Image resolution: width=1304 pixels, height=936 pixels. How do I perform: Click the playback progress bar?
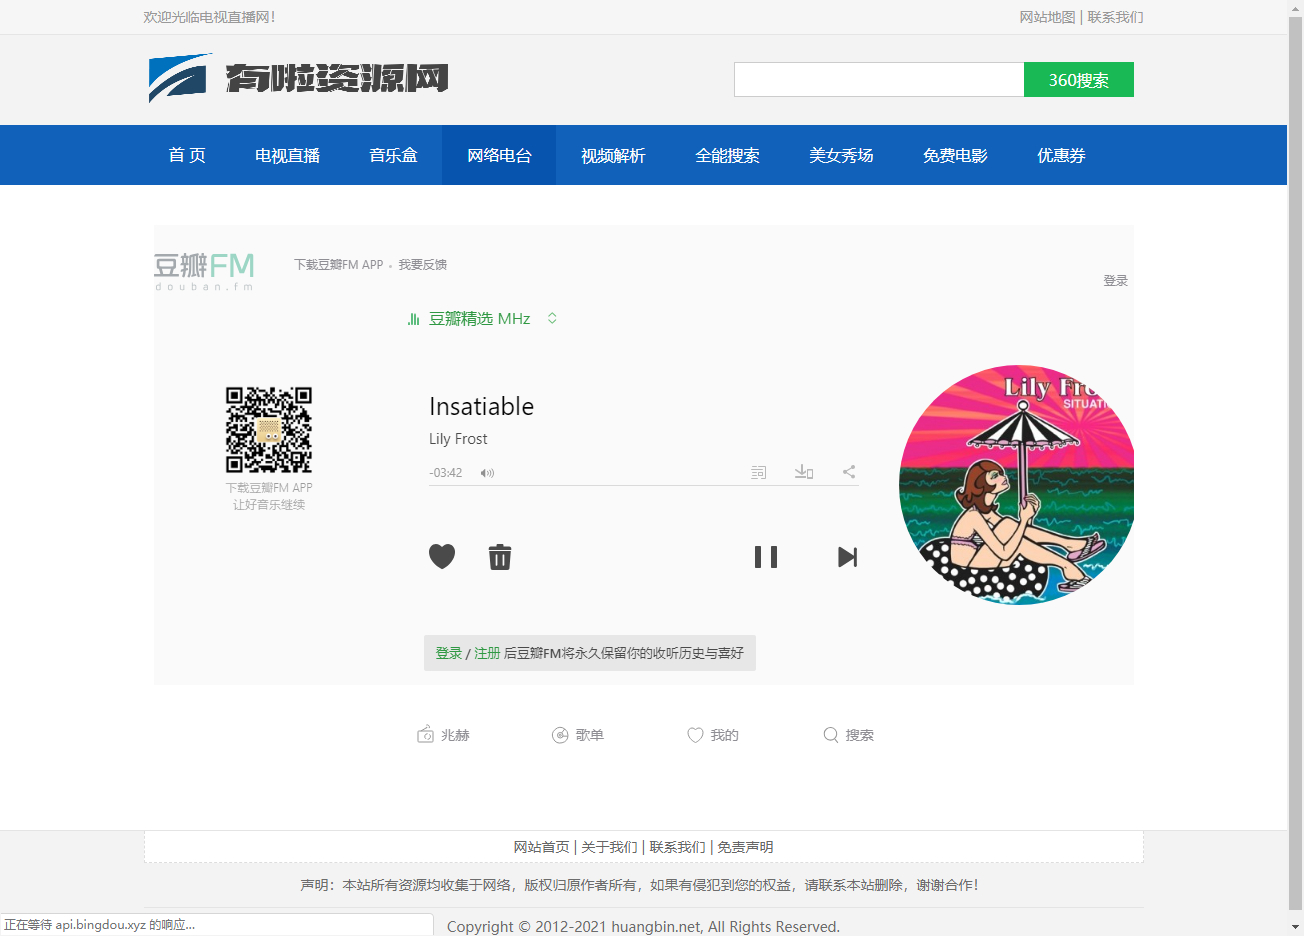pyautogui.click(x=644, y=485)
